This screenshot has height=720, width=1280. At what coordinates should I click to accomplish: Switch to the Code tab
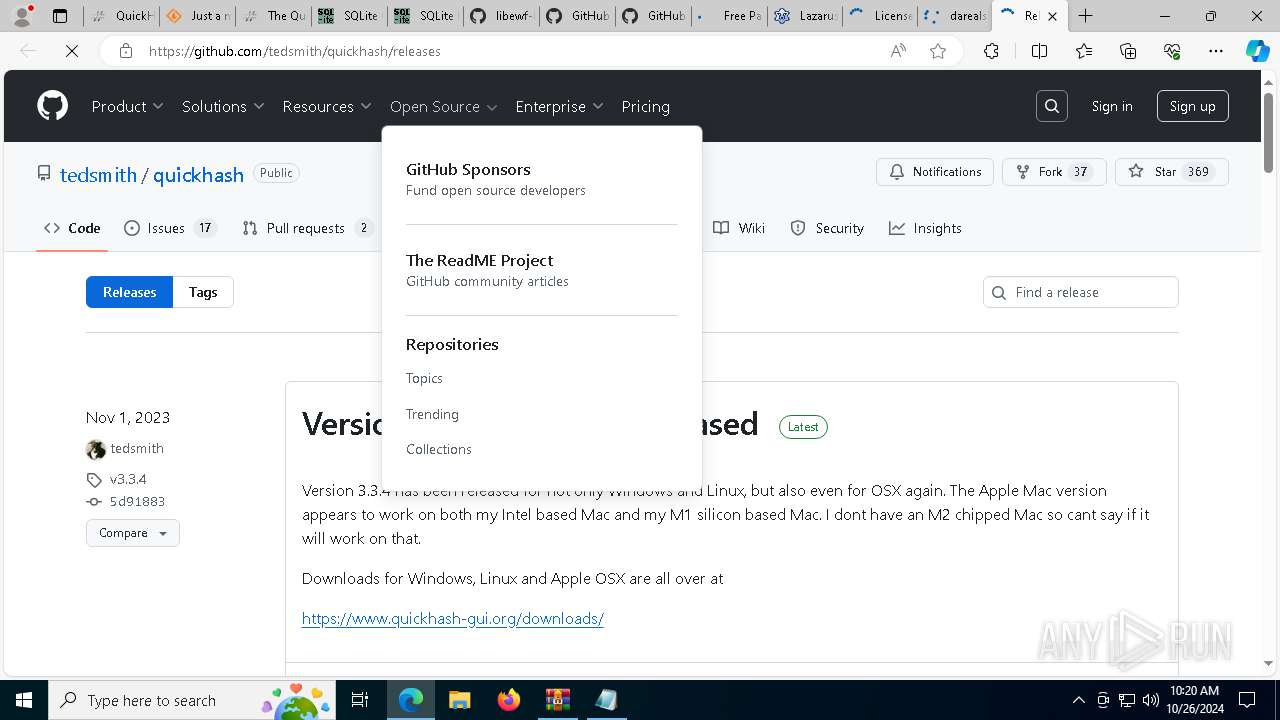(x=72, y=228)
